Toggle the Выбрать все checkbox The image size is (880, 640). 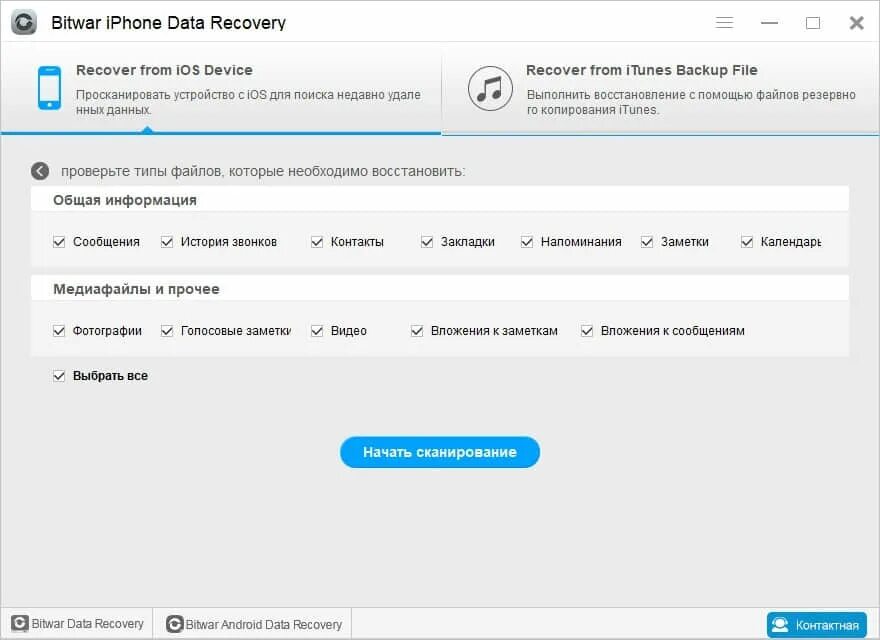point(59,376)
